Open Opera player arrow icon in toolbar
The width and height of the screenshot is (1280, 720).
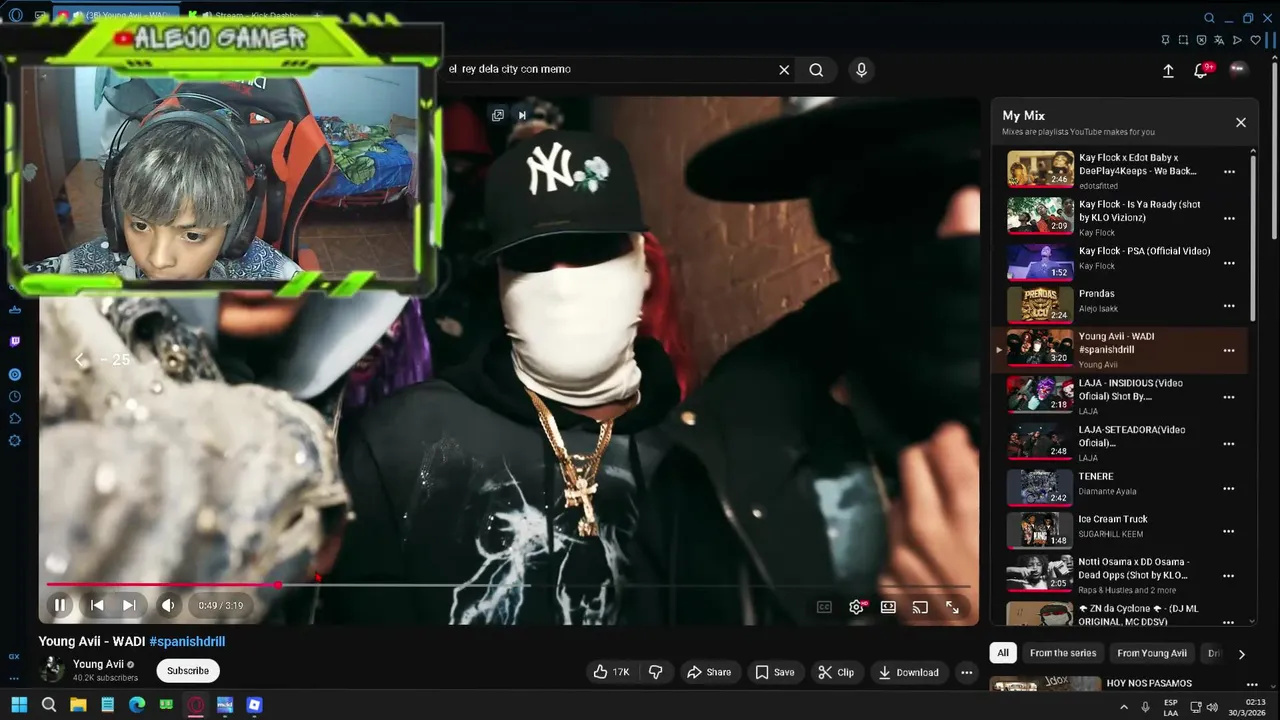(x=1237, y=40)
